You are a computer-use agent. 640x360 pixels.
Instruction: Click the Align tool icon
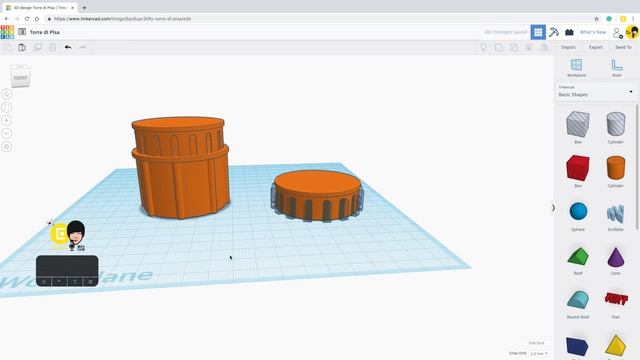[529, 47]
